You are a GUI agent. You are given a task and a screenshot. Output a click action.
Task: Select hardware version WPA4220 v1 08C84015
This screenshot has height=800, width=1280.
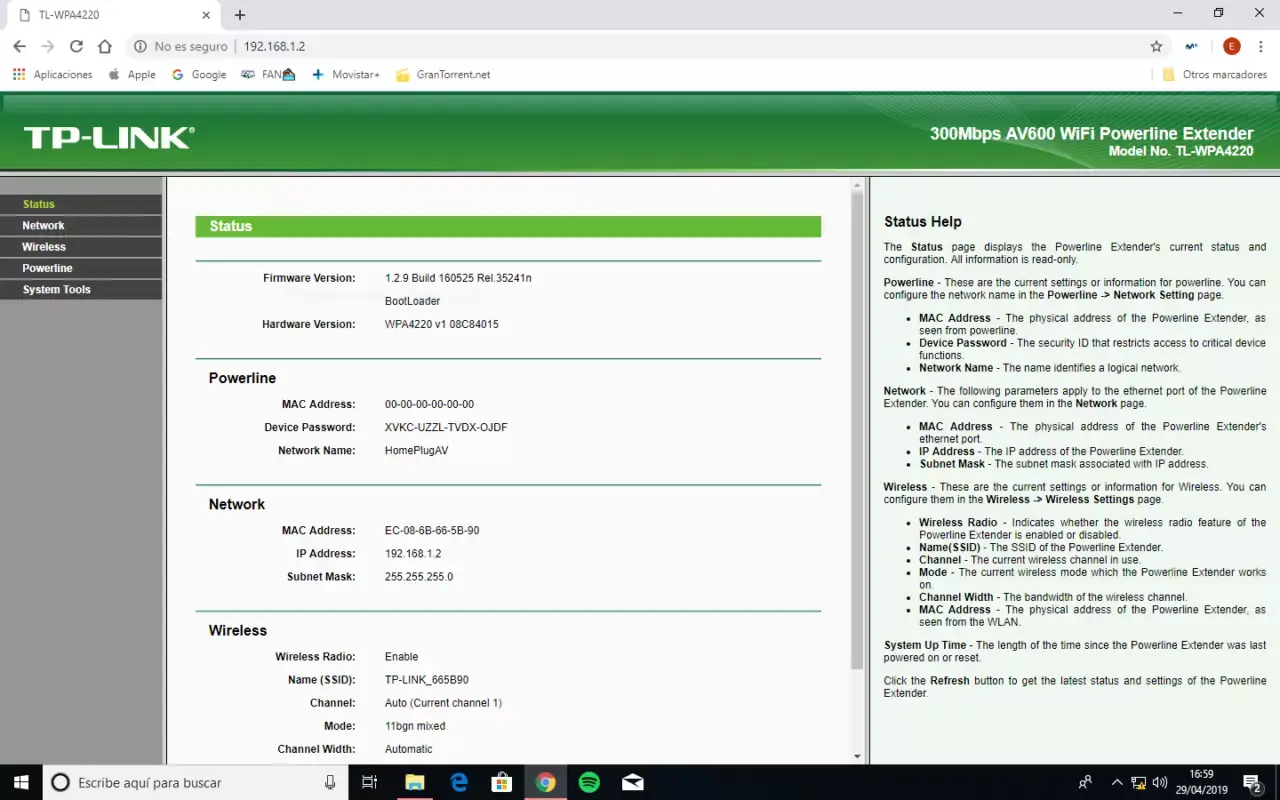[x=441, y=324]
